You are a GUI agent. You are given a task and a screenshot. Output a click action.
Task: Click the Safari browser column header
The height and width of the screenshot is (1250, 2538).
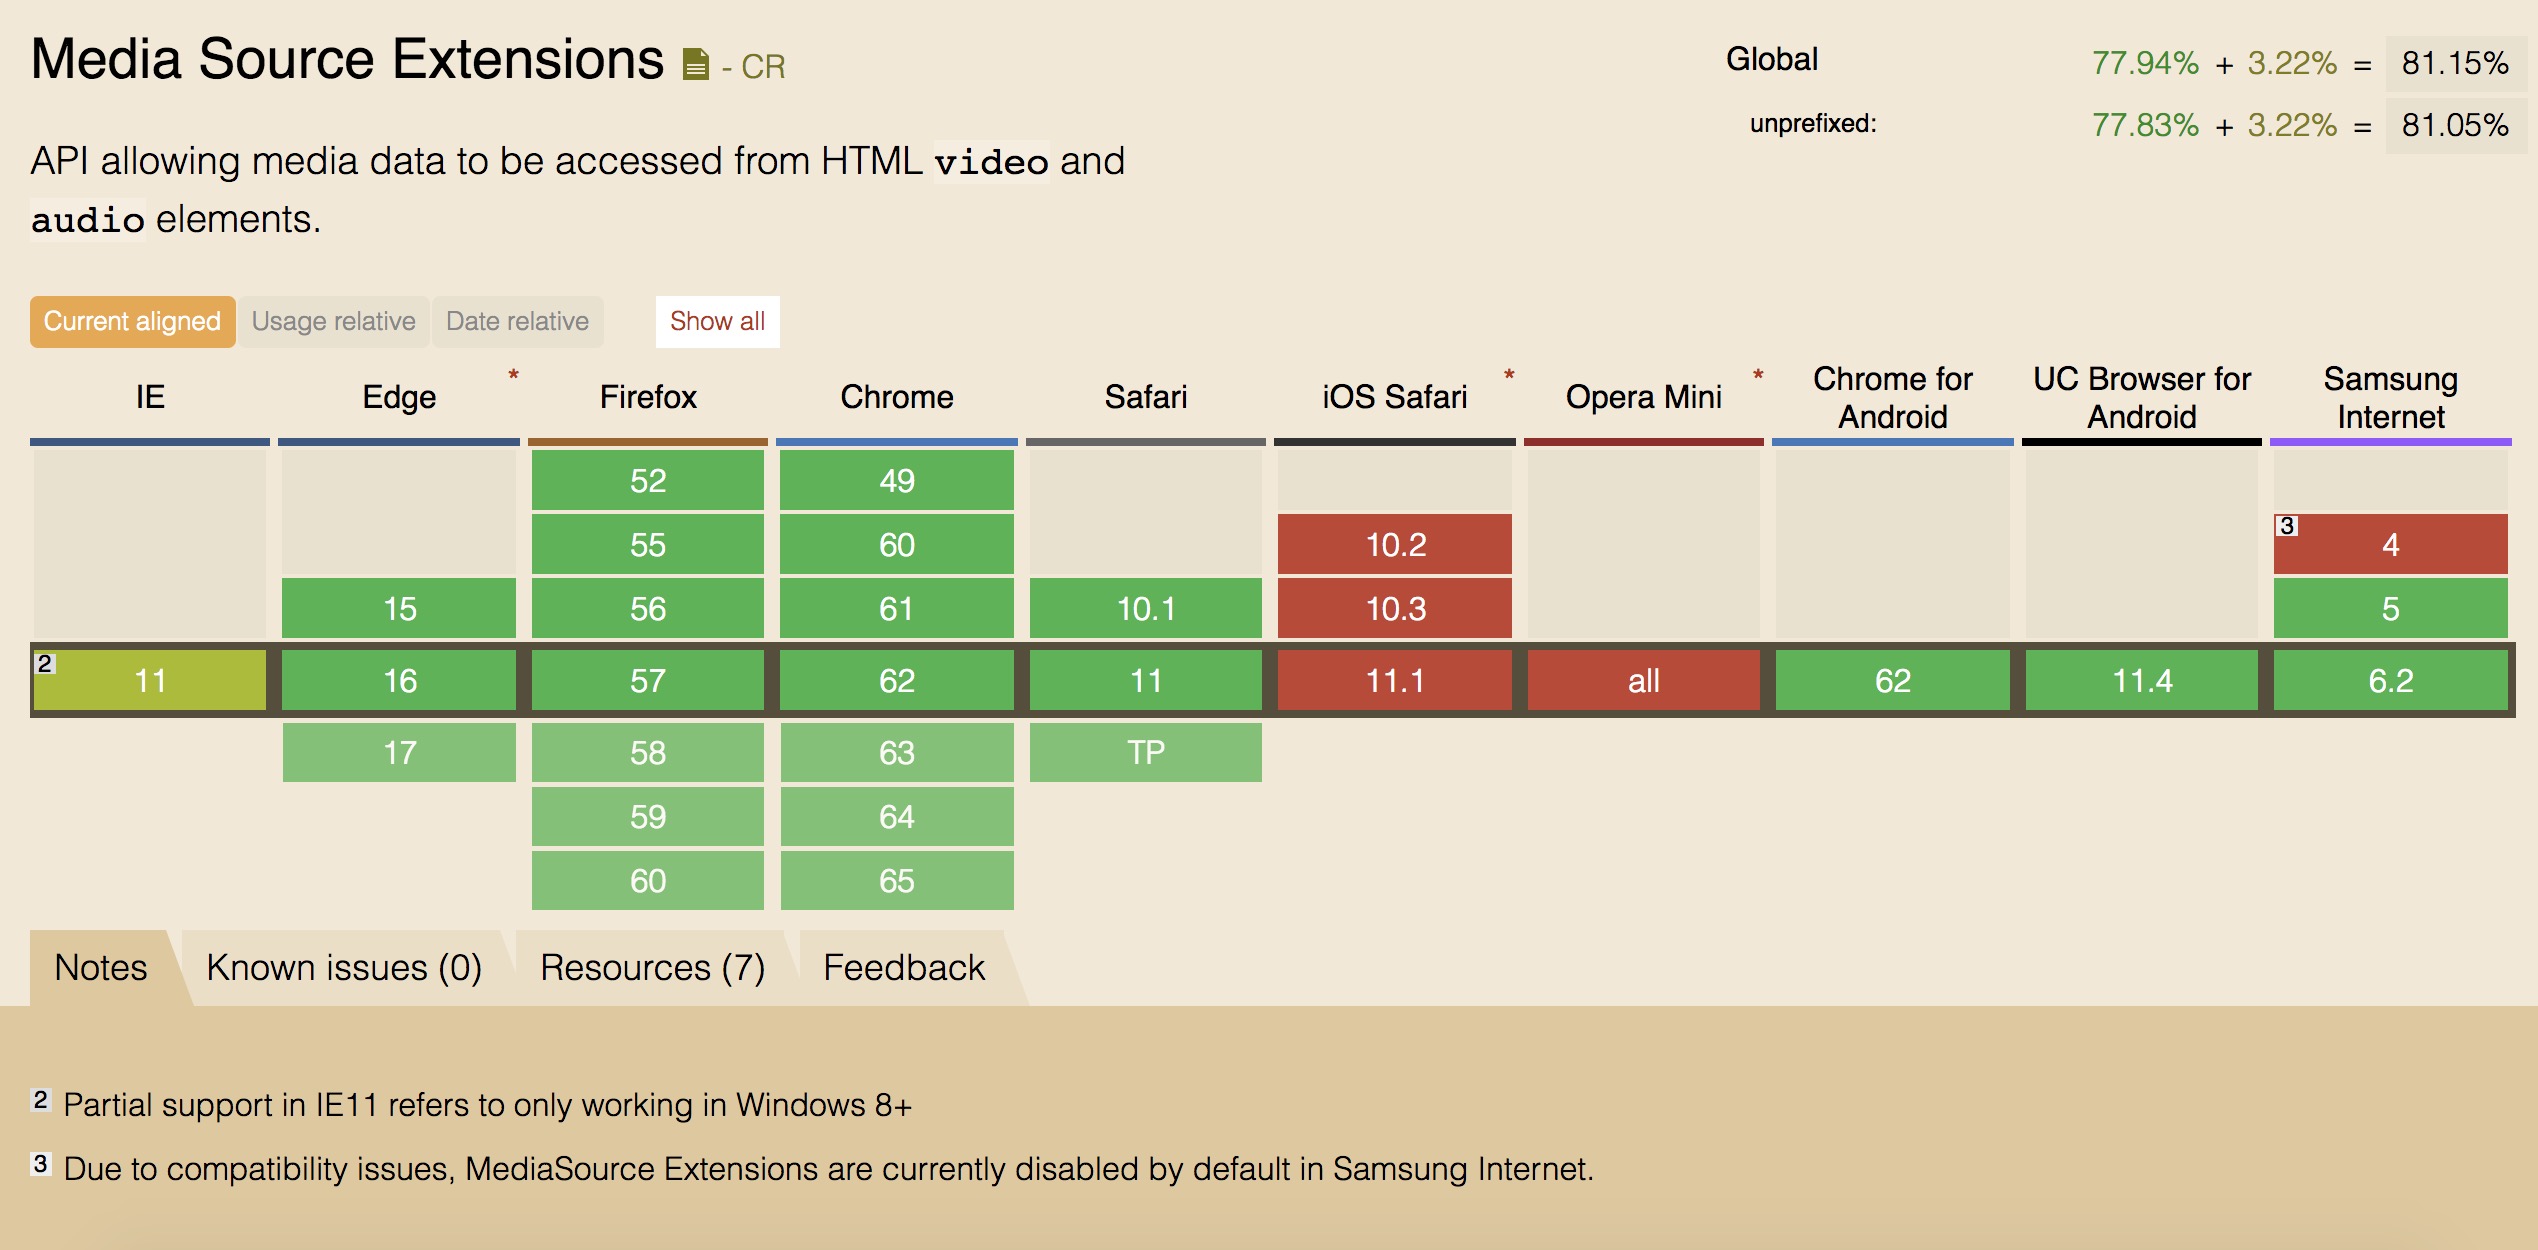(1146, 397)
